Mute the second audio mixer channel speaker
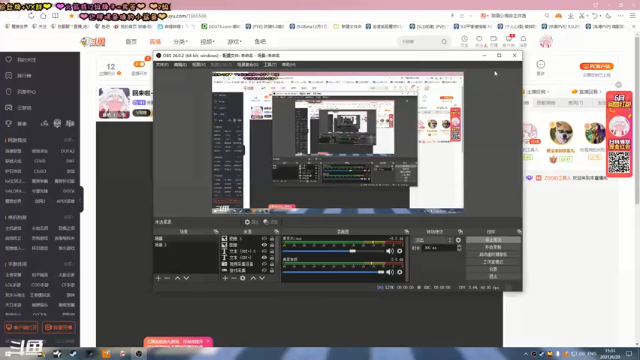640x360 pixels. [390, 272]
